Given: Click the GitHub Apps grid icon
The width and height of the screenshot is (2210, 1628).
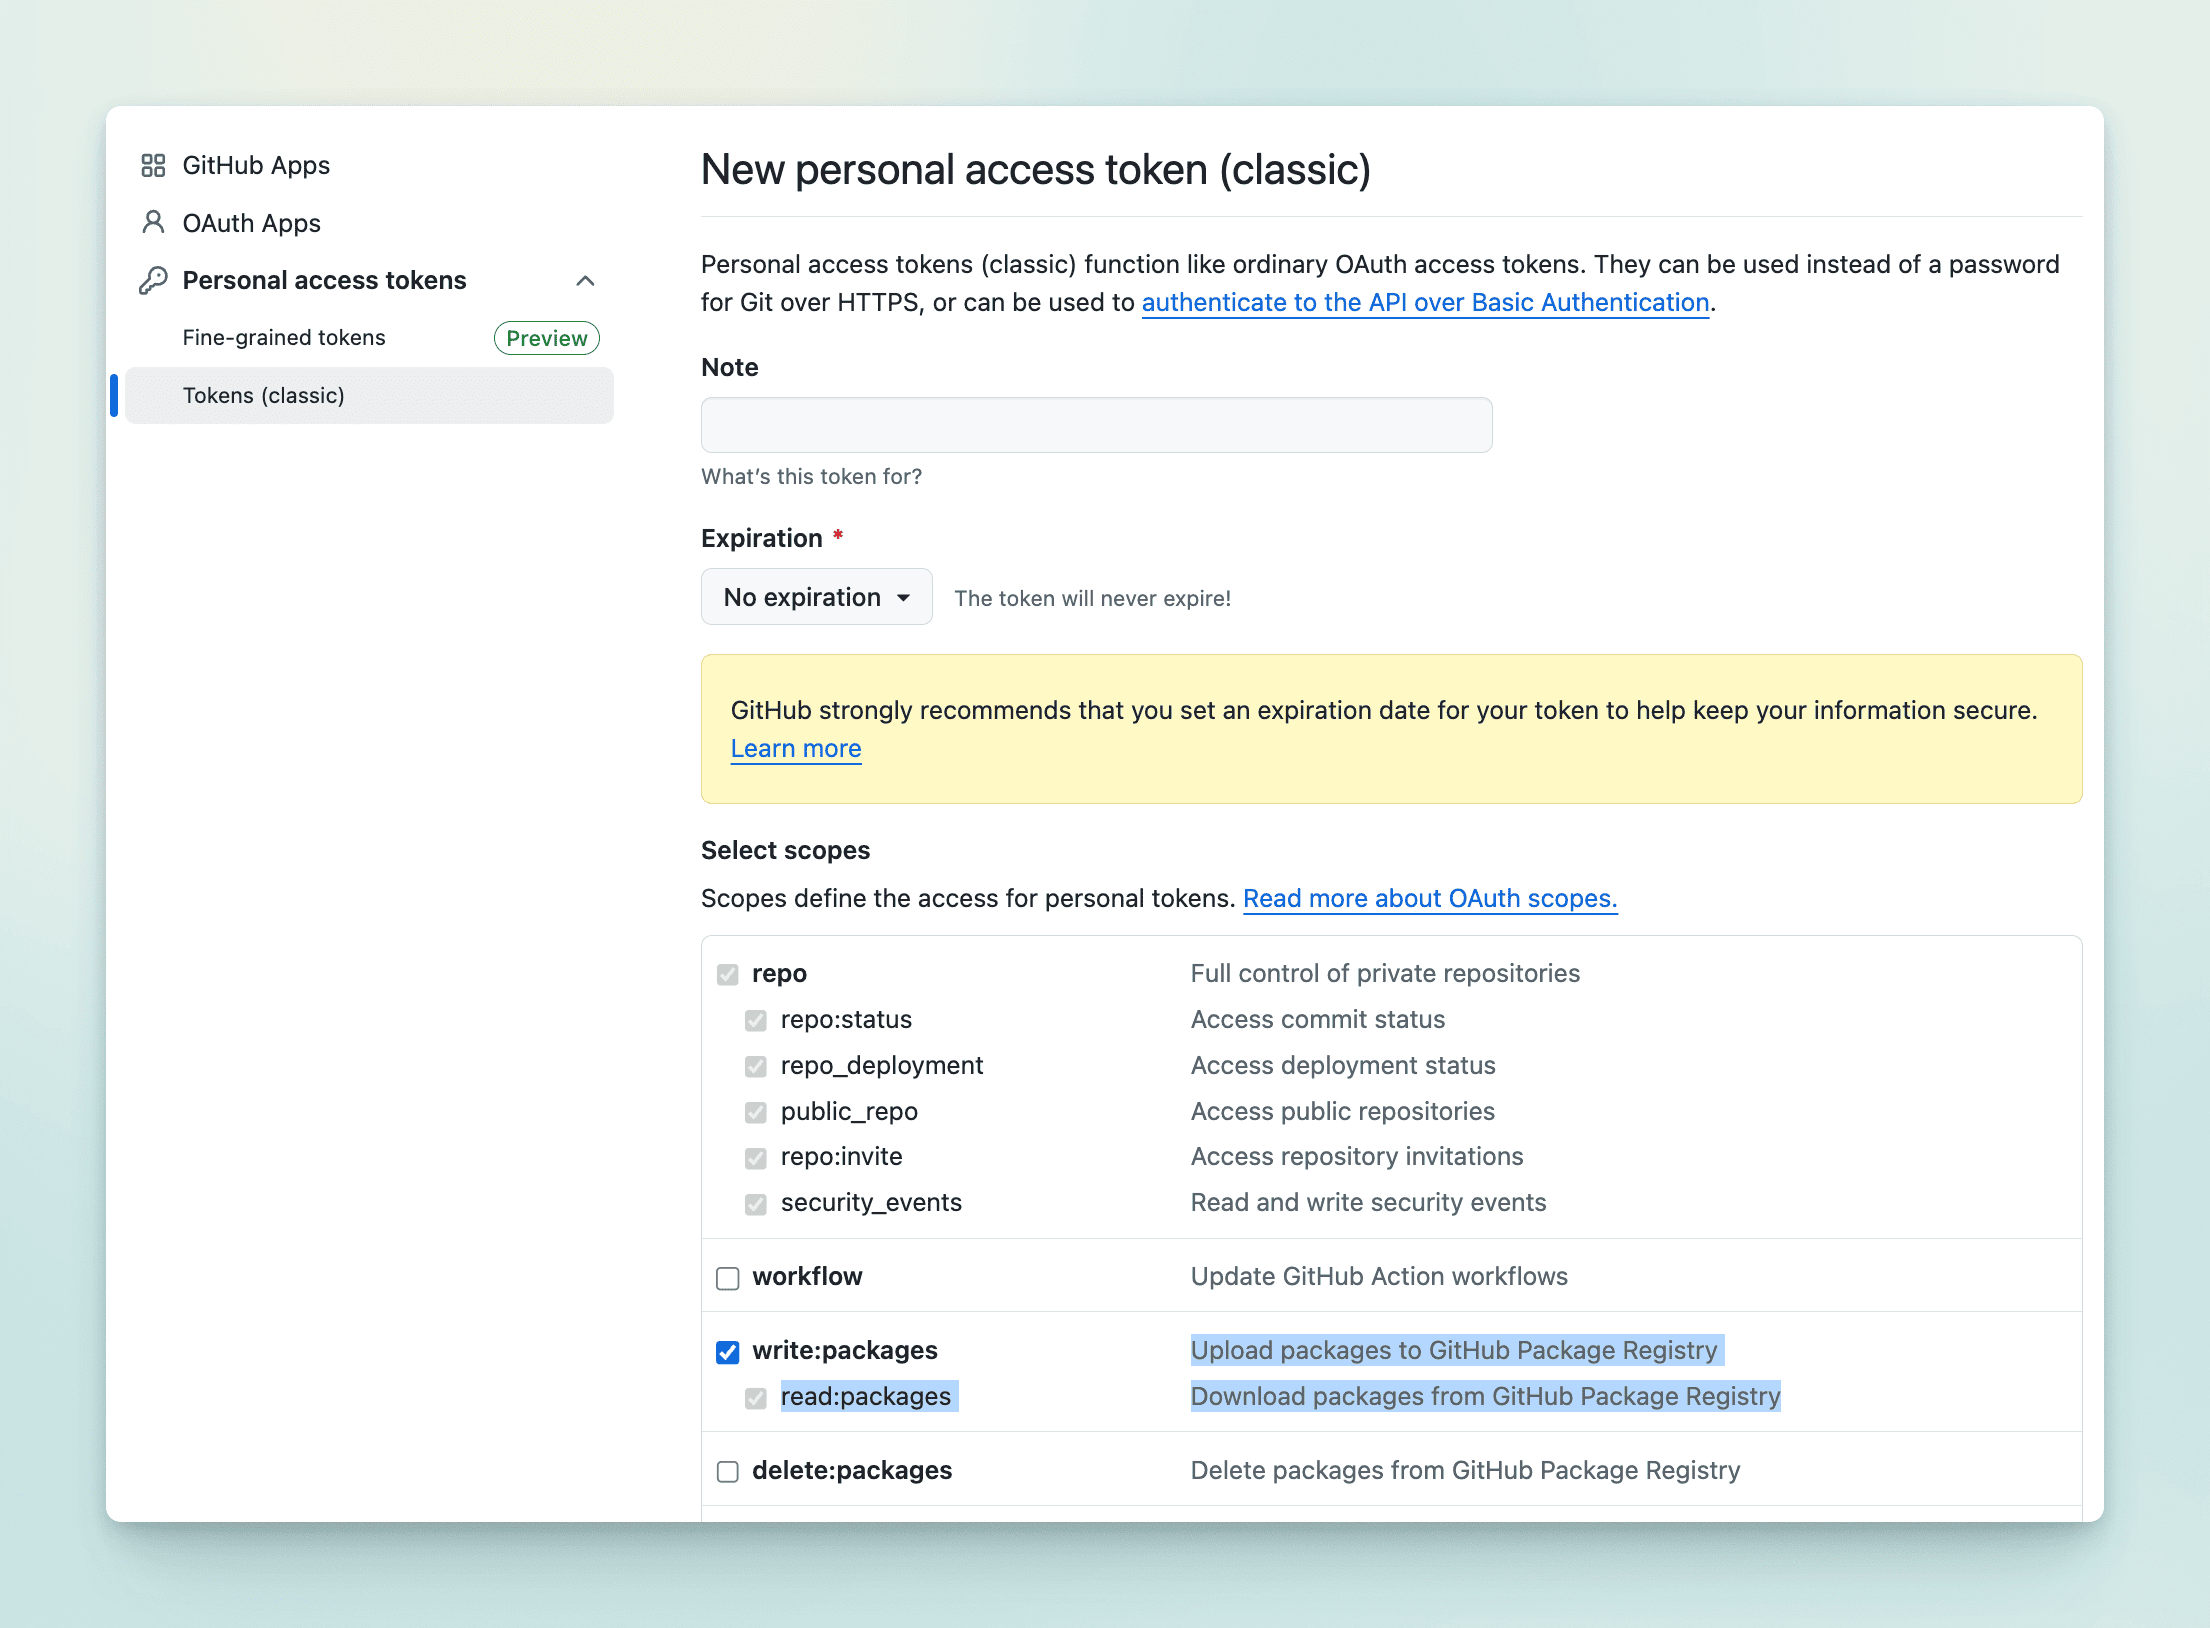Looking at the screenshot, I should point(153,165).
